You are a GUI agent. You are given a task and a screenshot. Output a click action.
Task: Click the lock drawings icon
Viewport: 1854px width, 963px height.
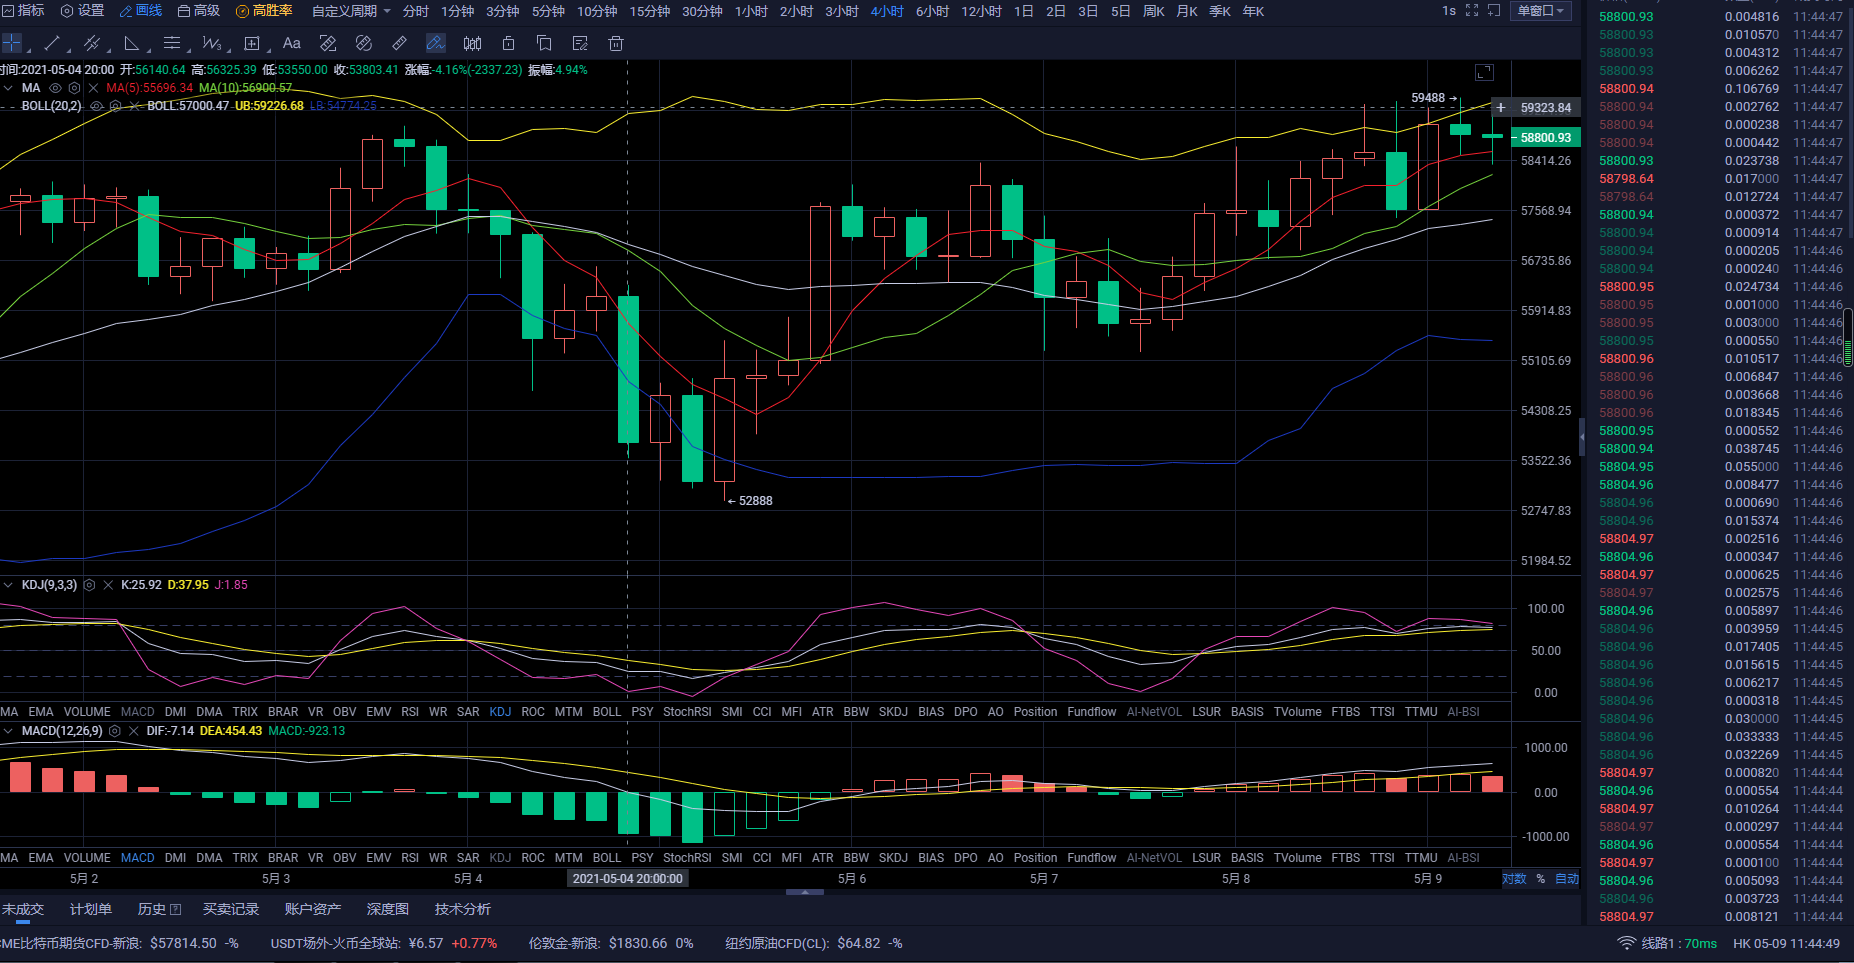pos(508,43)
